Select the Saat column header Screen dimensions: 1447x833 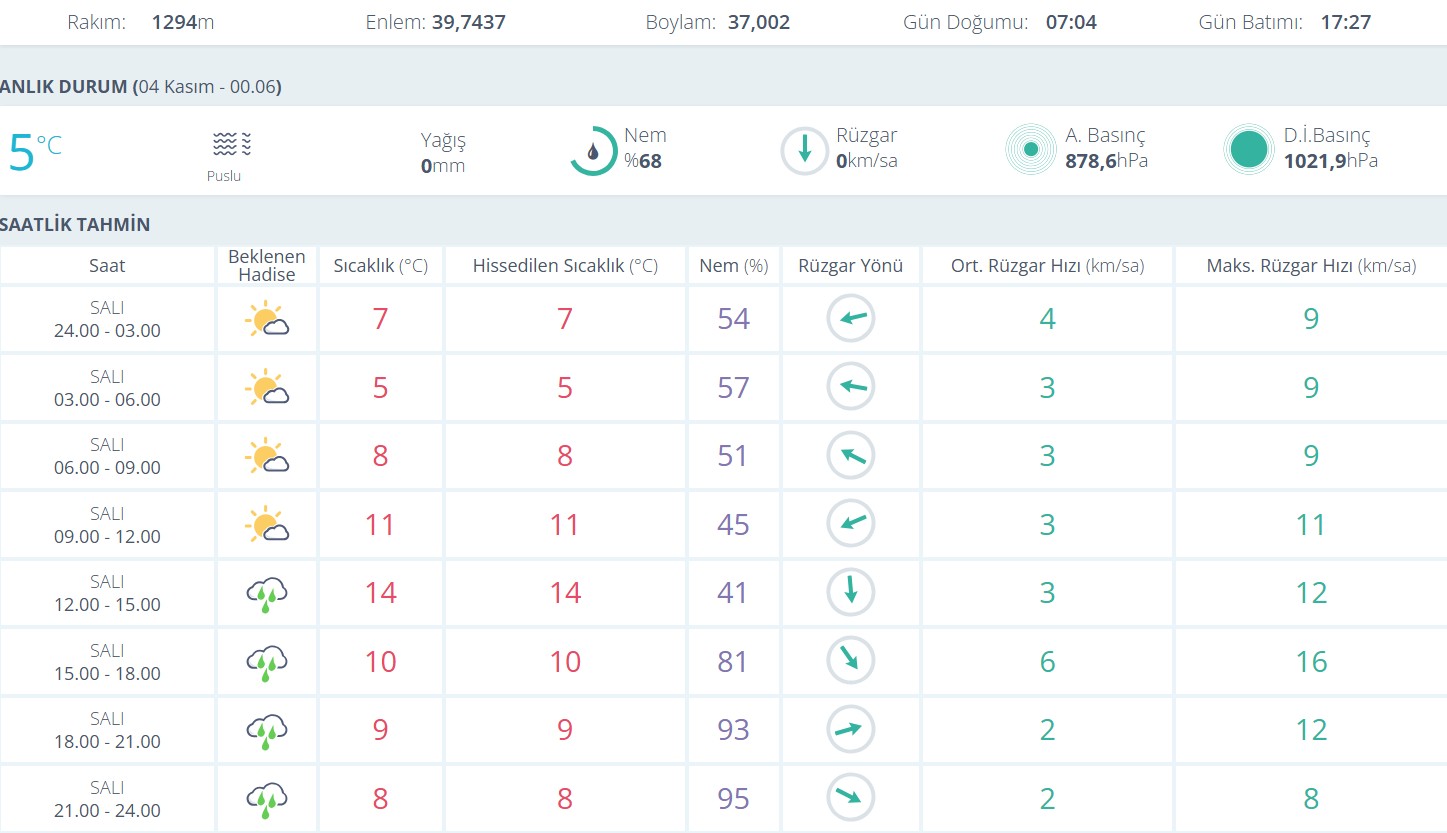pos(107,266)
